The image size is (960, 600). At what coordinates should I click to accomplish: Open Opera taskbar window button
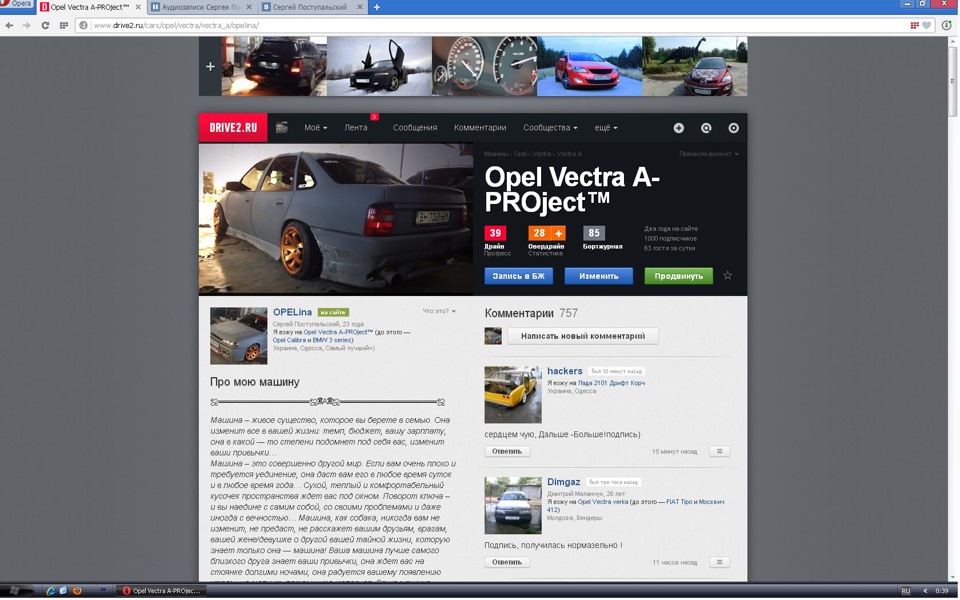click(161, 591)
